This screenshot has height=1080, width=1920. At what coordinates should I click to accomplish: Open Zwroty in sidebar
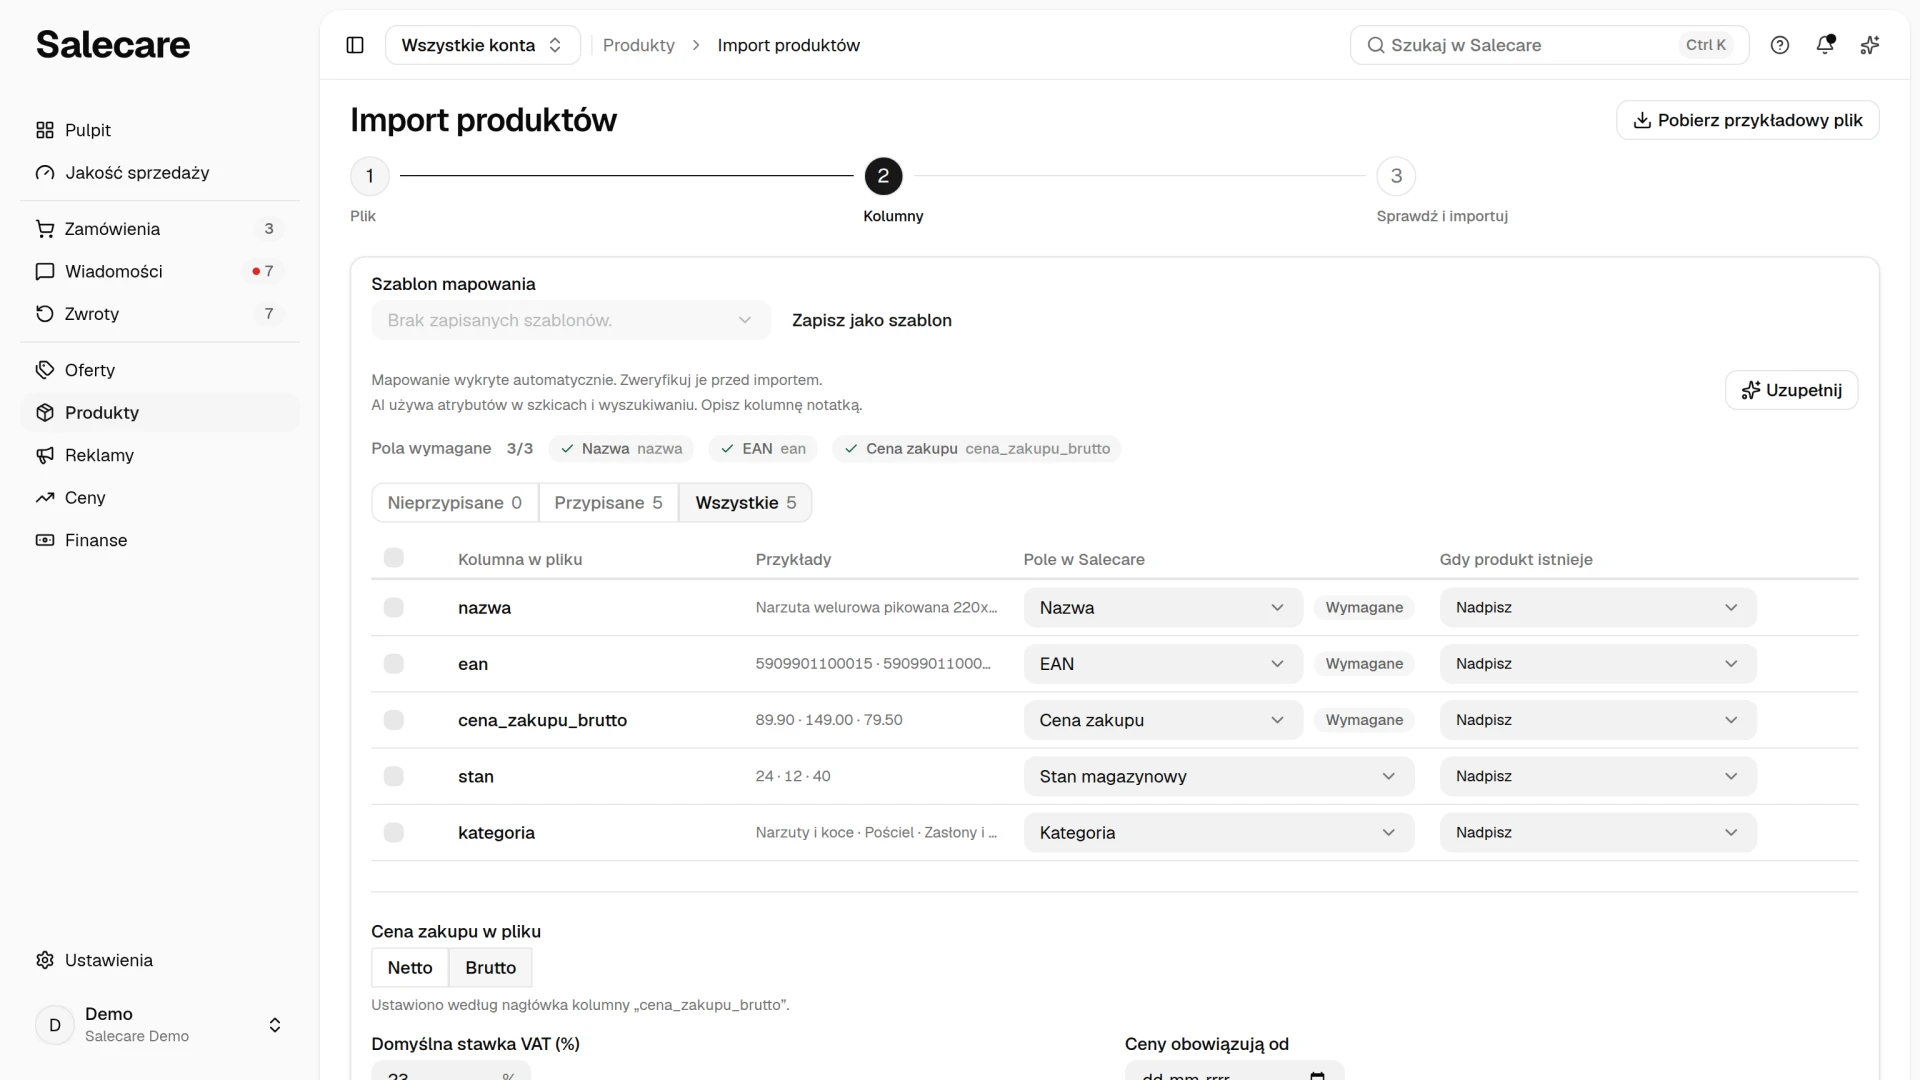(160, 314)
